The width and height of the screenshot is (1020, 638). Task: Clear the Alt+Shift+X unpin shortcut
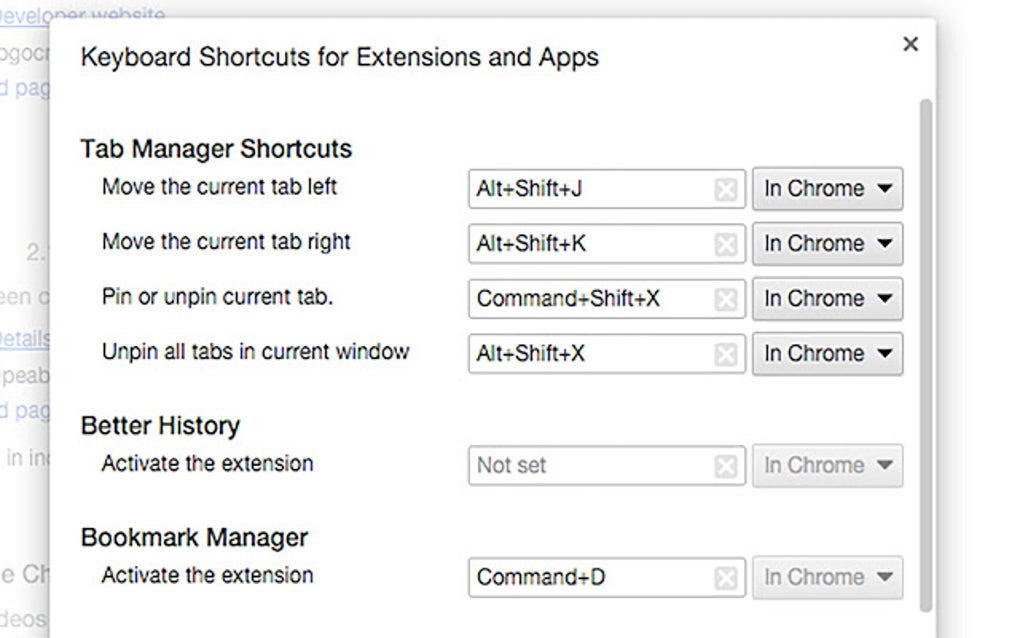point(726,353)
